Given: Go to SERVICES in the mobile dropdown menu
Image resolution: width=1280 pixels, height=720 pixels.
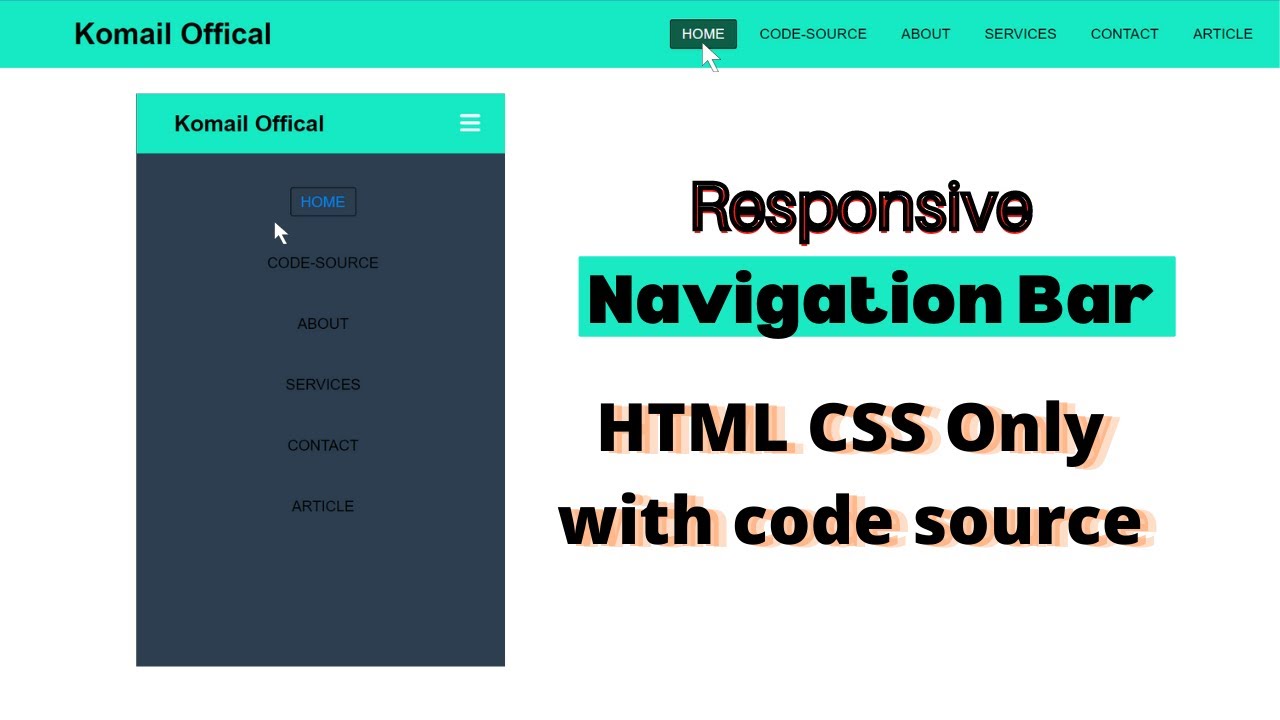Looking at the screenshot, I should pos(323,385).
